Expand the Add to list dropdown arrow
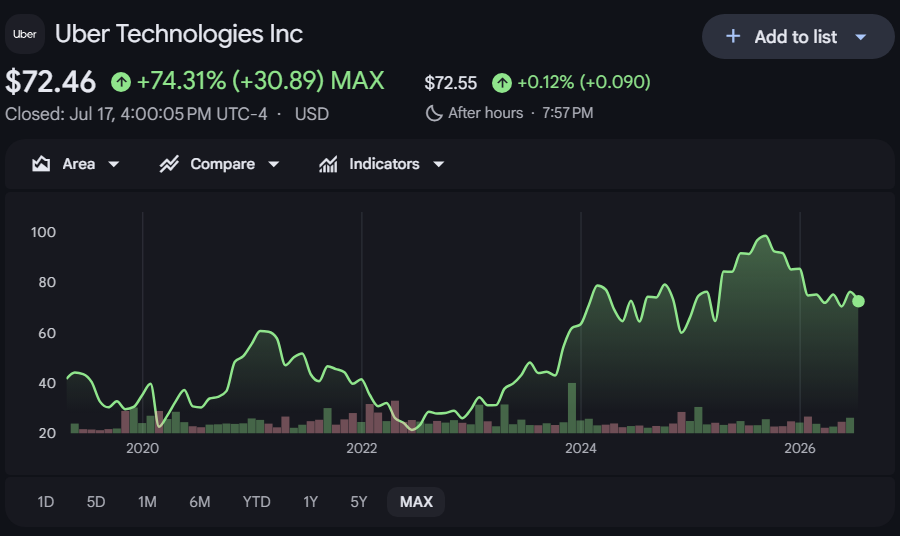 click(x=860, y=37)
